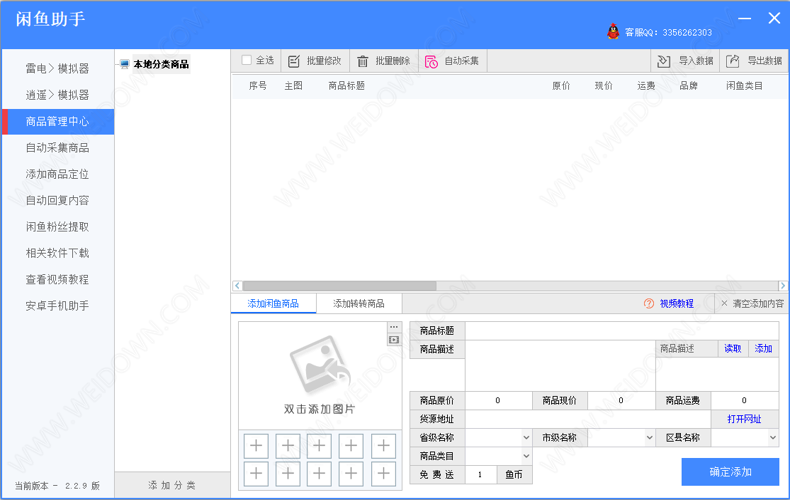The height and width of the screenshot is (500, 790).
Task: Open the 区县名称 district dropdown
Action: pos(773,438)
